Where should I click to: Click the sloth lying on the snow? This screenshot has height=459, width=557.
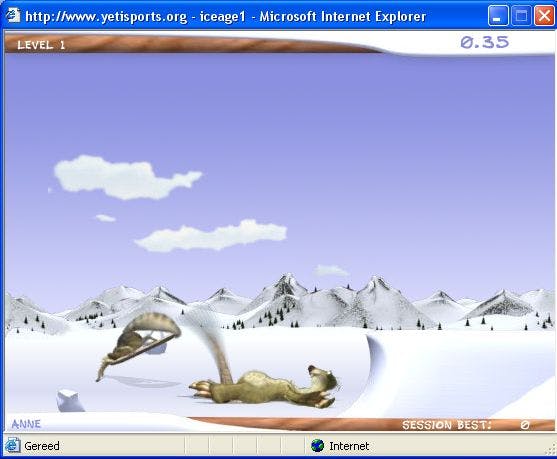pyautogui.click(x=265, y=387)
